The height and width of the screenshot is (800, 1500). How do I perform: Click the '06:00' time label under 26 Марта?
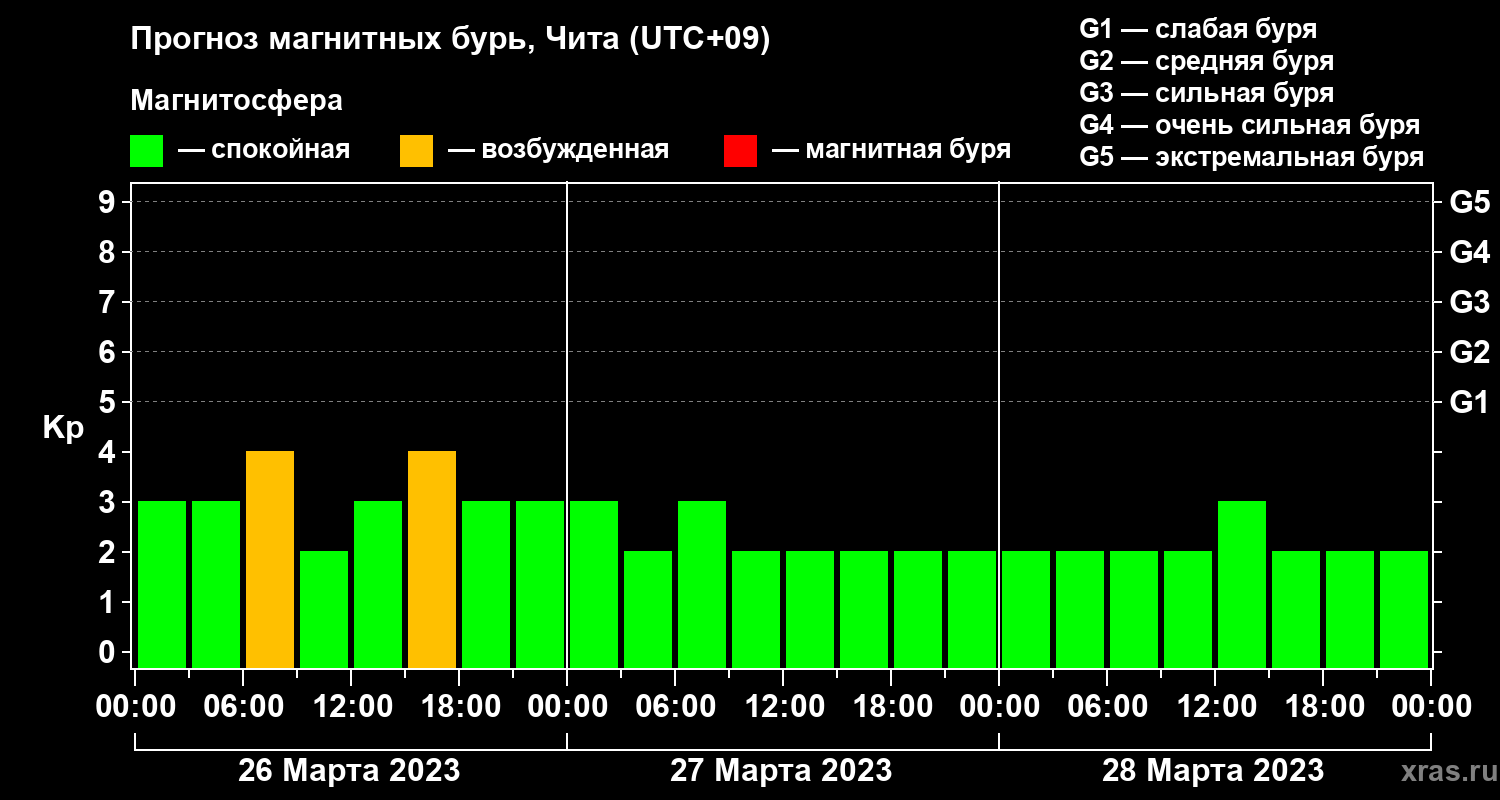243,707
